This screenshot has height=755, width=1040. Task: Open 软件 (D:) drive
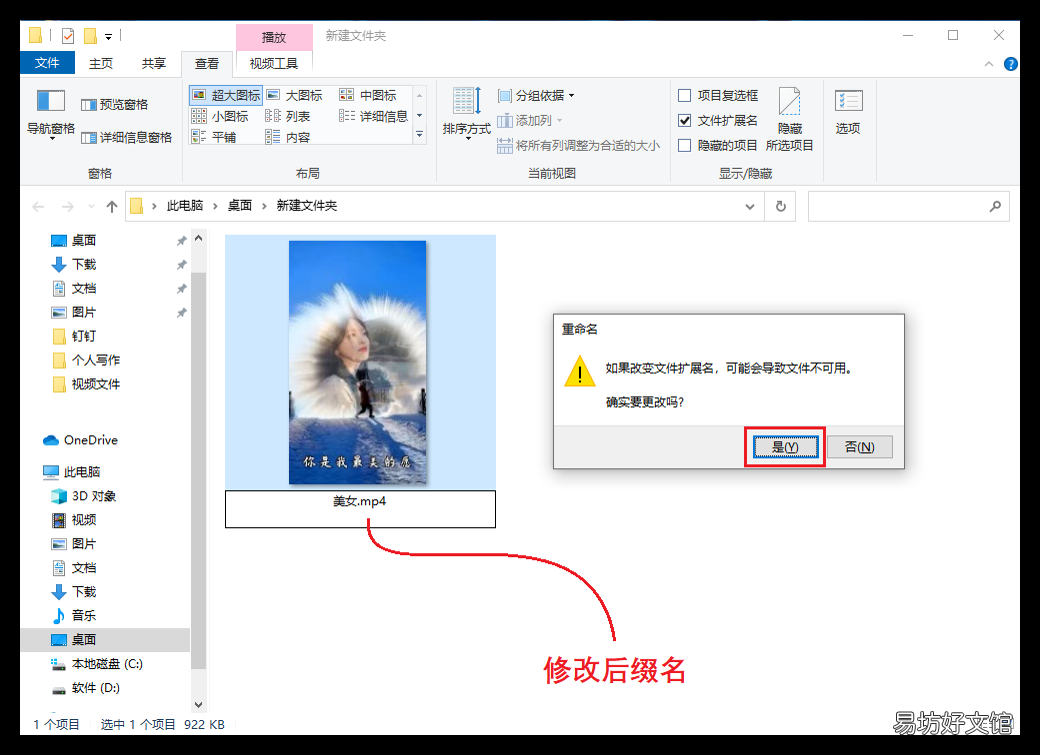click(96, 687)
